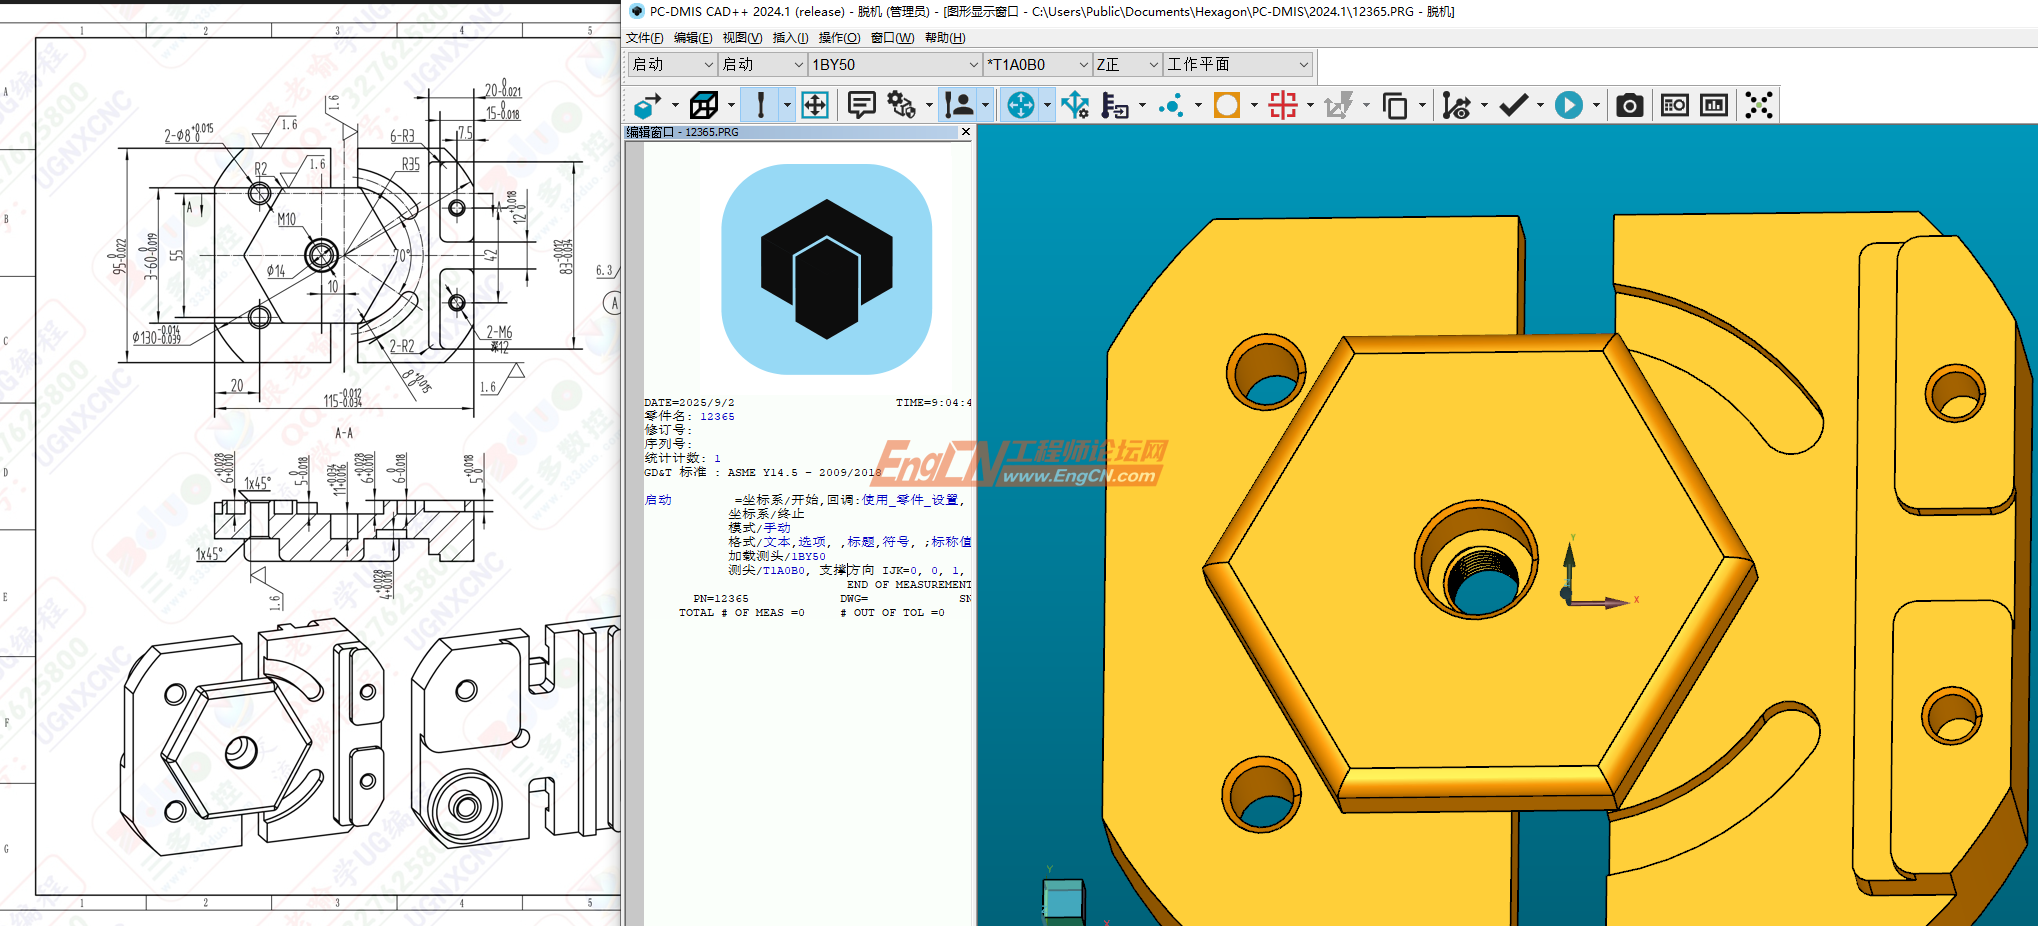Open the 窗口(W) menu
The height and width of the screenshot is (926, 2038).
click(x=892, y=38)
